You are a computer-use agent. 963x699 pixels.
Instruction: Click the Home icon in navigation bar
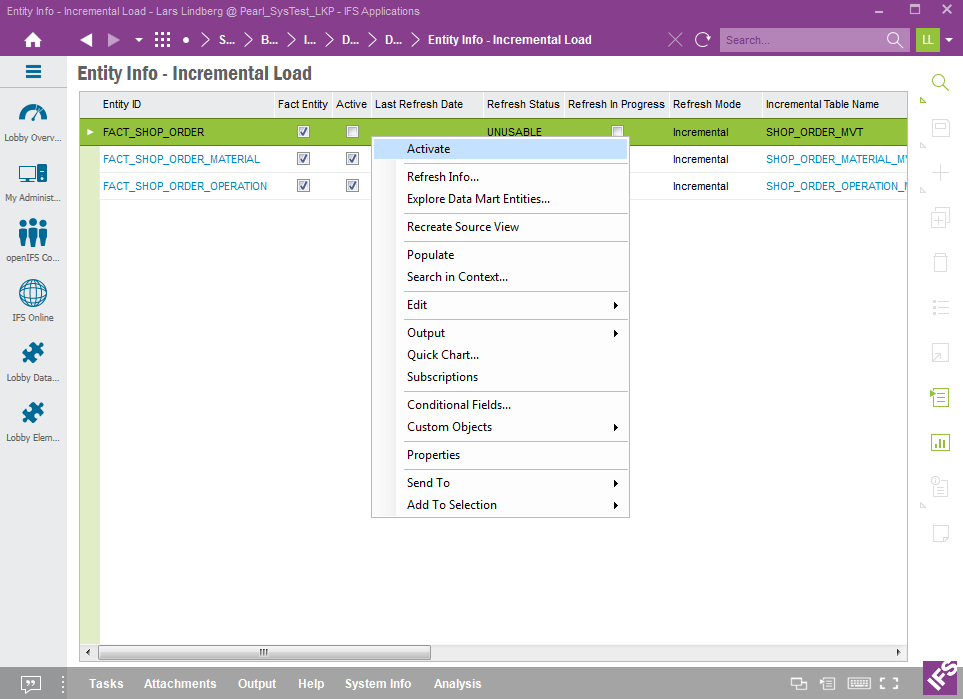coord(33,40)
